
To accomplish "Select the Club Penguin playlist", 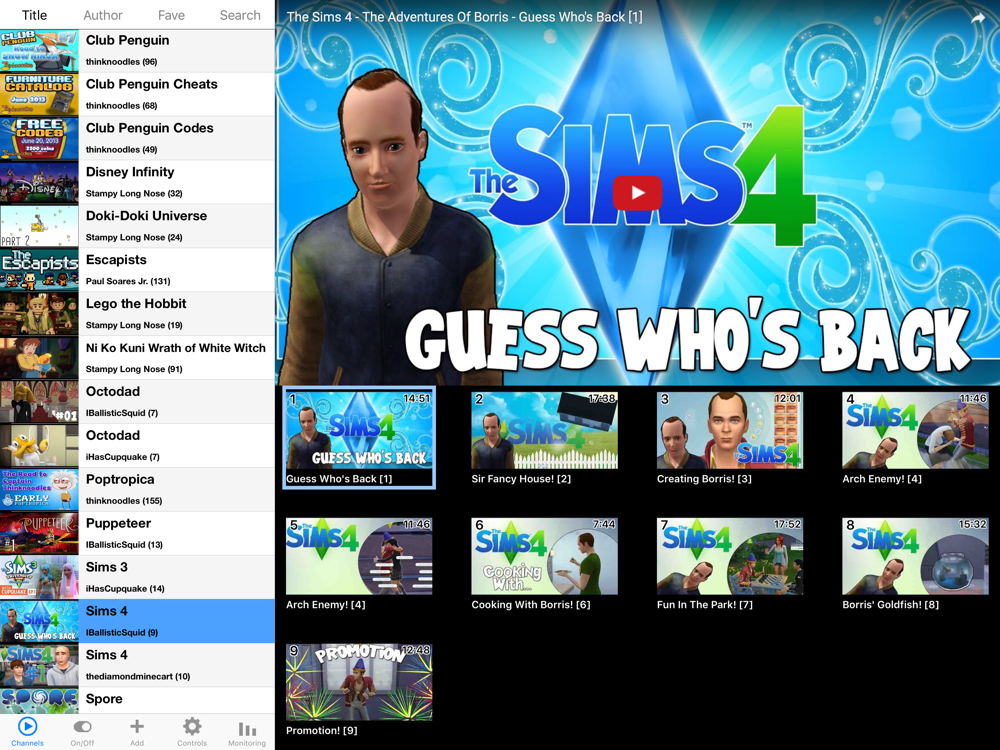I will tap(137, 50).
